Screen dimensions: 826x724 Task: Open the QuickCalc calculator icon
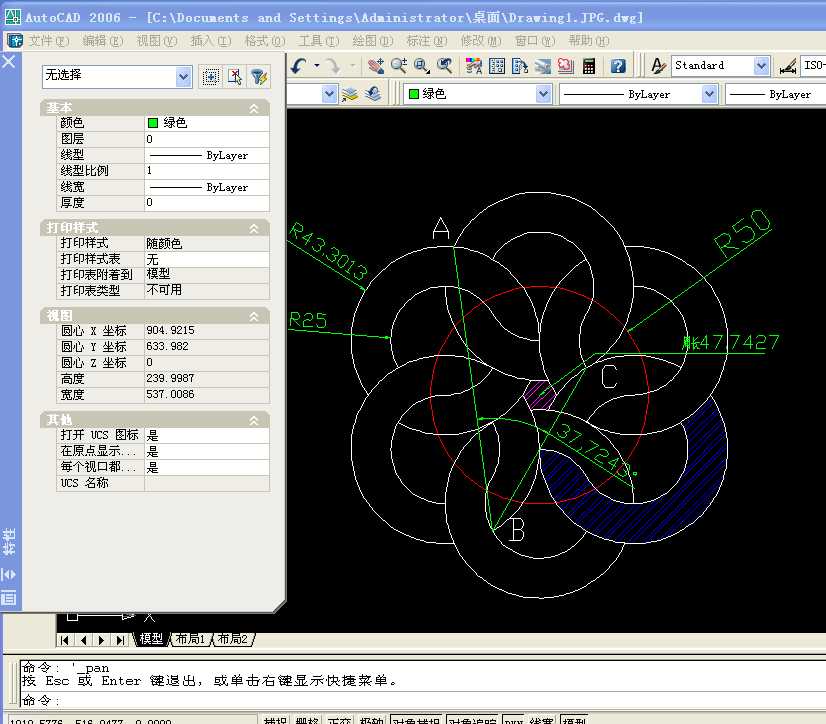pyautogui.click(x=589, y=66)
